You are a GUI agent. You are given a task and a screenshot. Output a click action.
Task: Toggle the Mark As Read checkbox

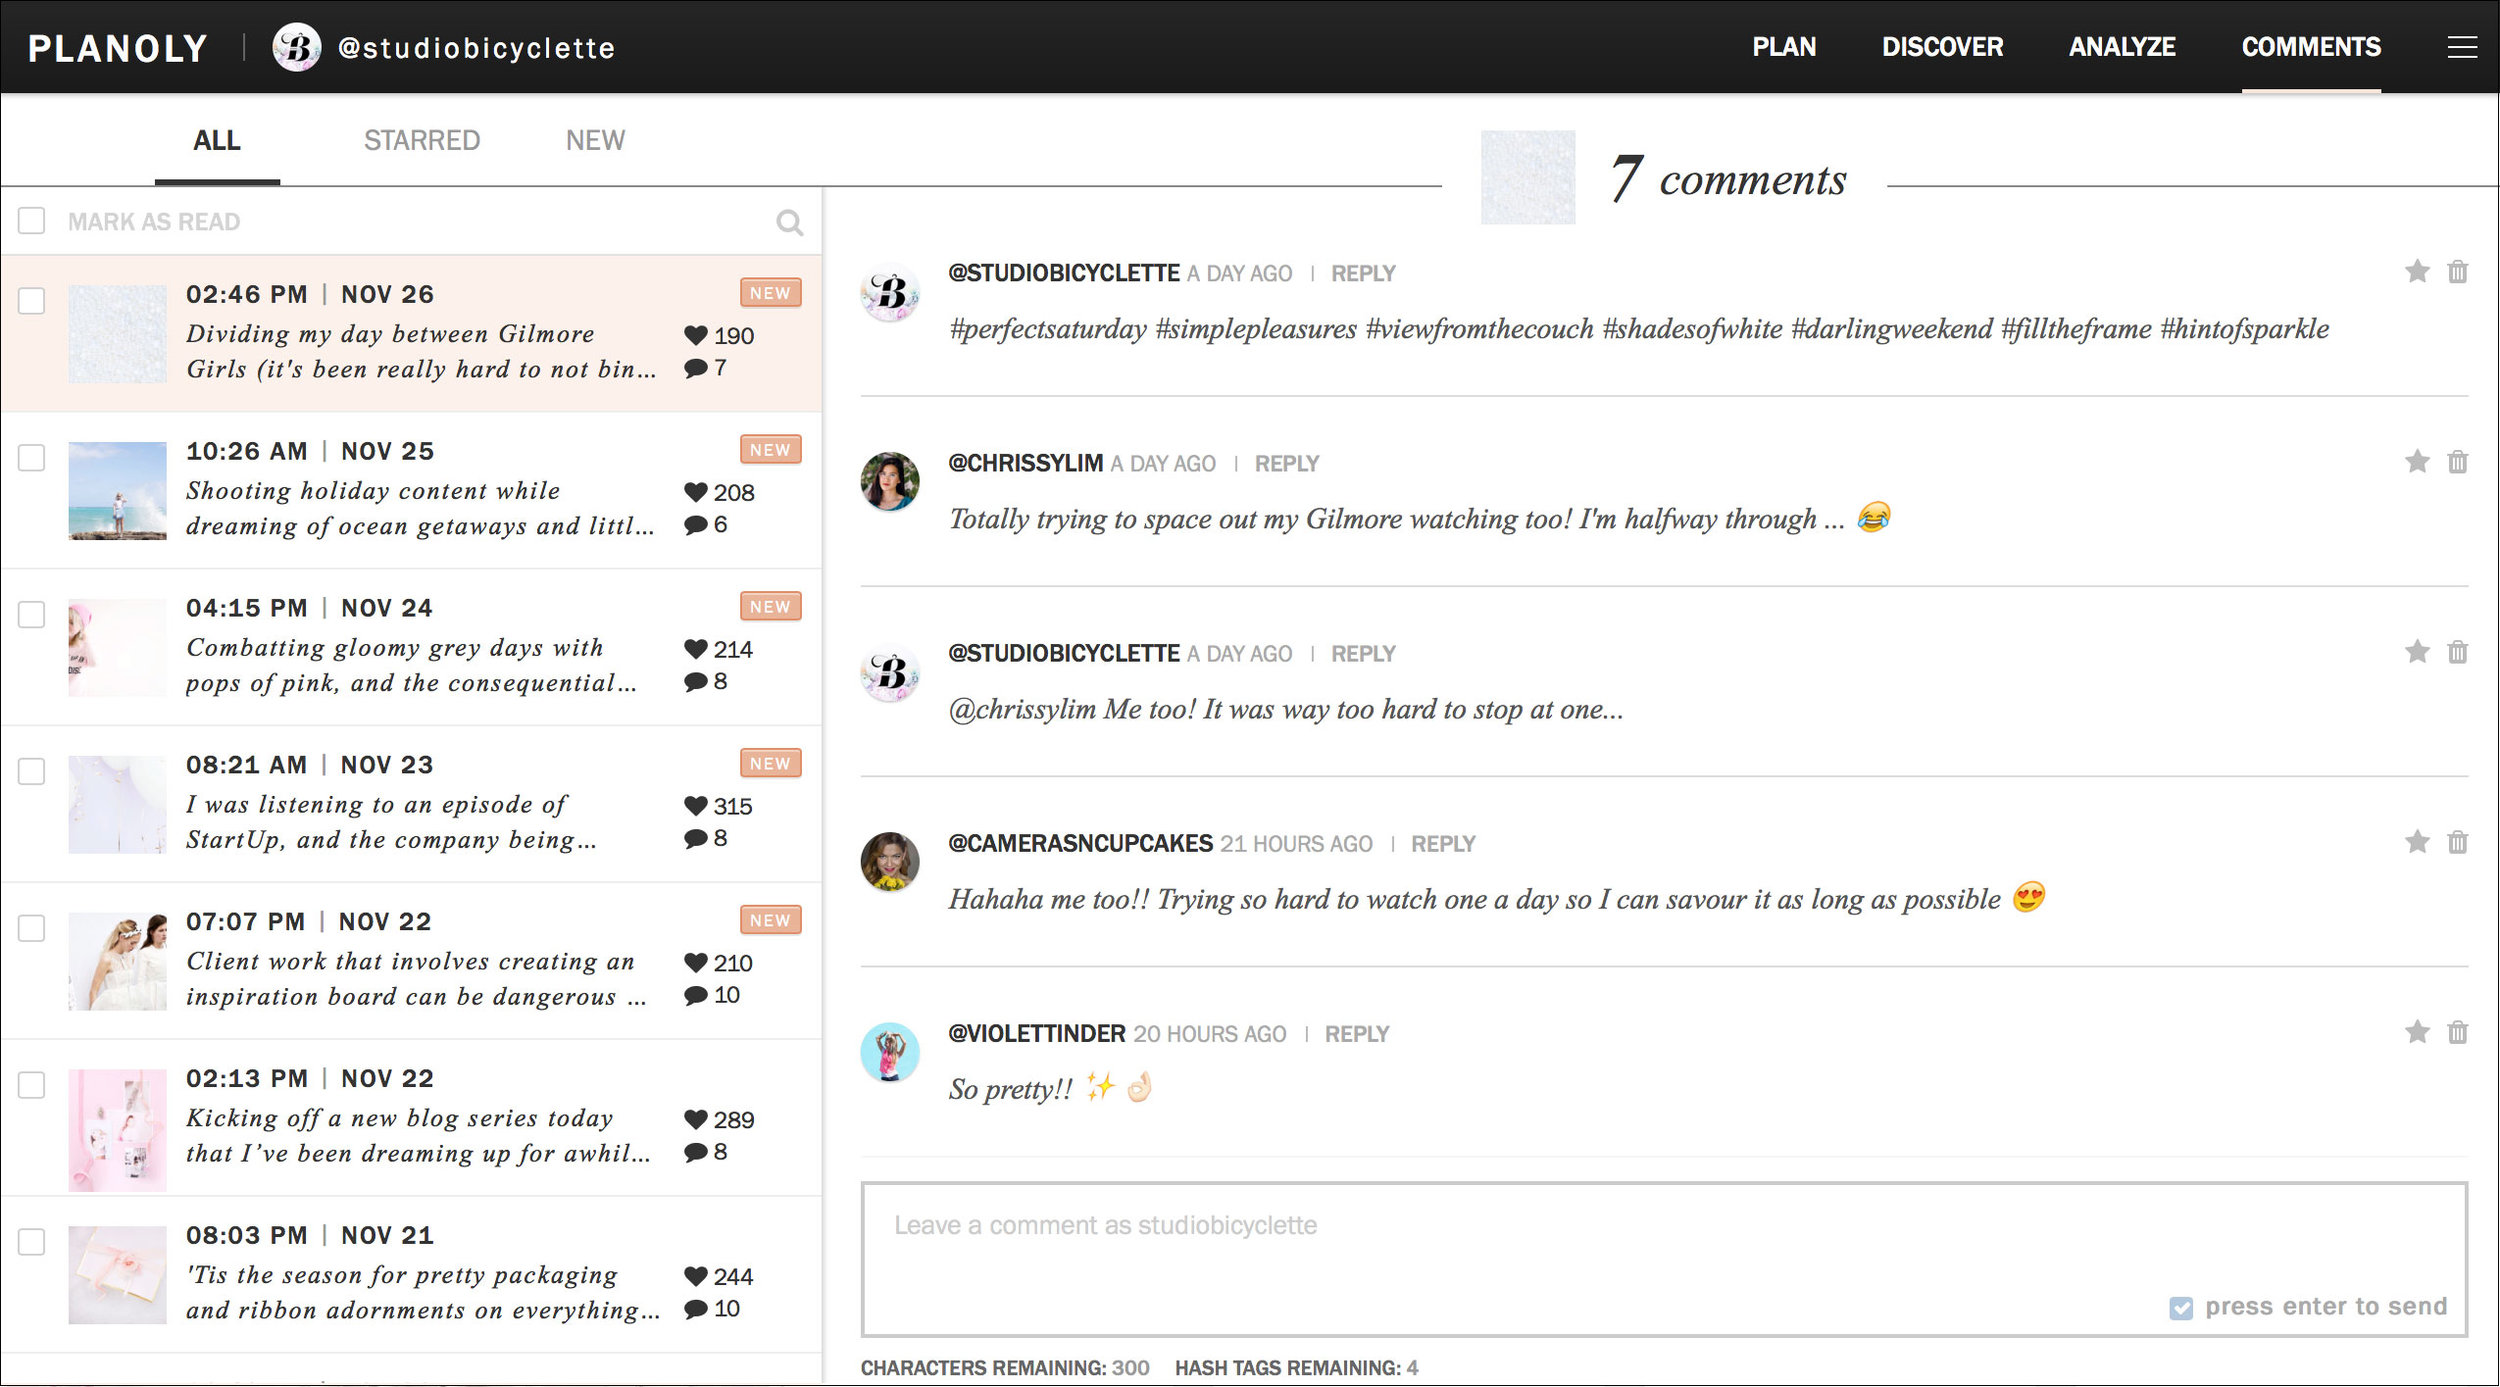32,220
